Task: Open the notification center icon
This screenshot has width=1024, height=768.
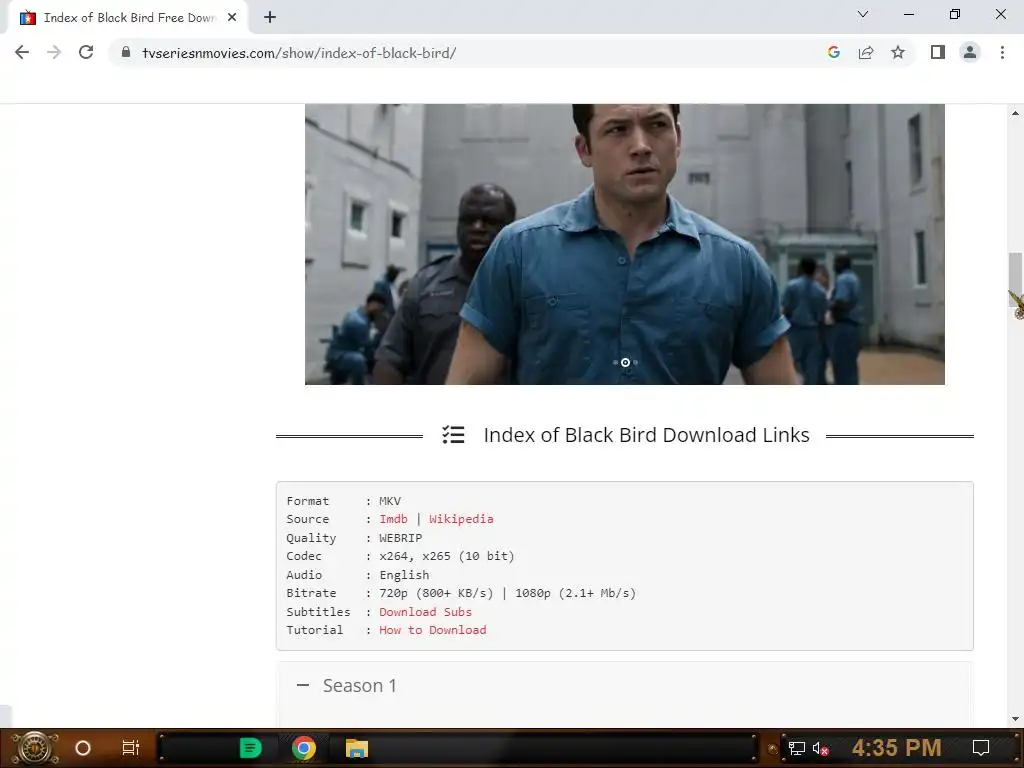Action: [x=981, y=748]
